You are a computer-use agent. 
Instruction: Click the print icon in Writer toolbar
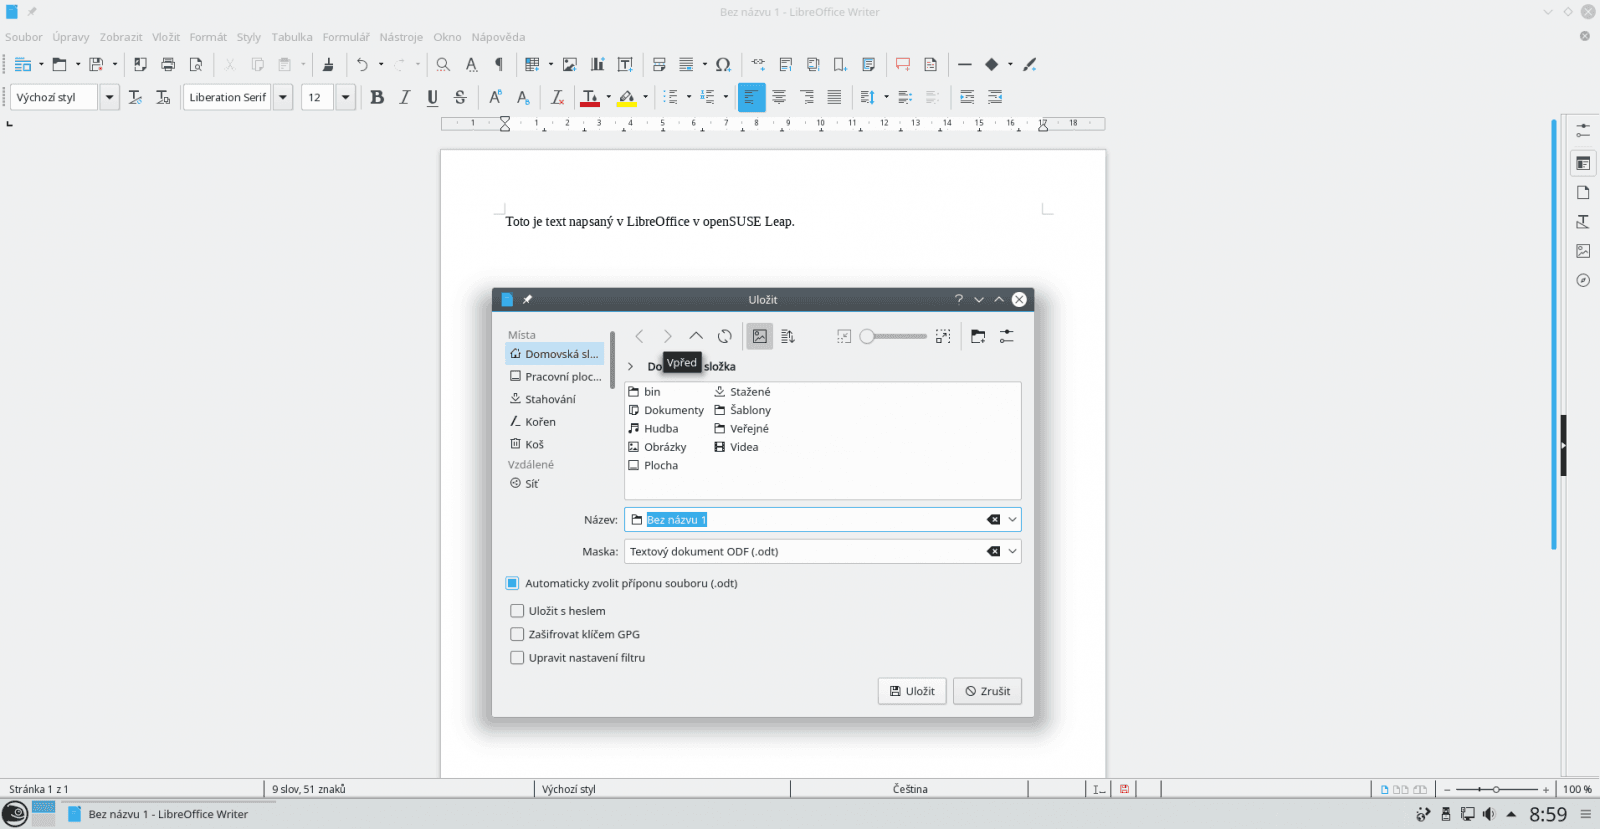click(x=168, y=64)
